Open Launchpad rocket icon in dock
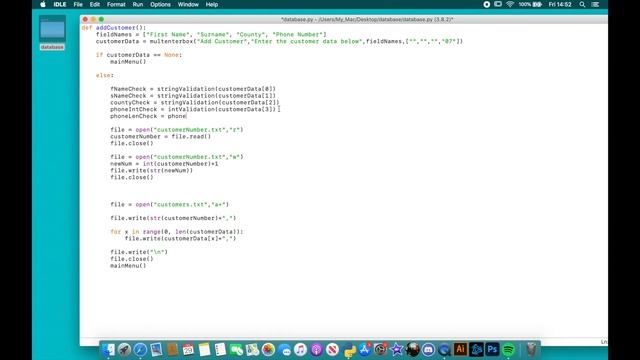 124,349
